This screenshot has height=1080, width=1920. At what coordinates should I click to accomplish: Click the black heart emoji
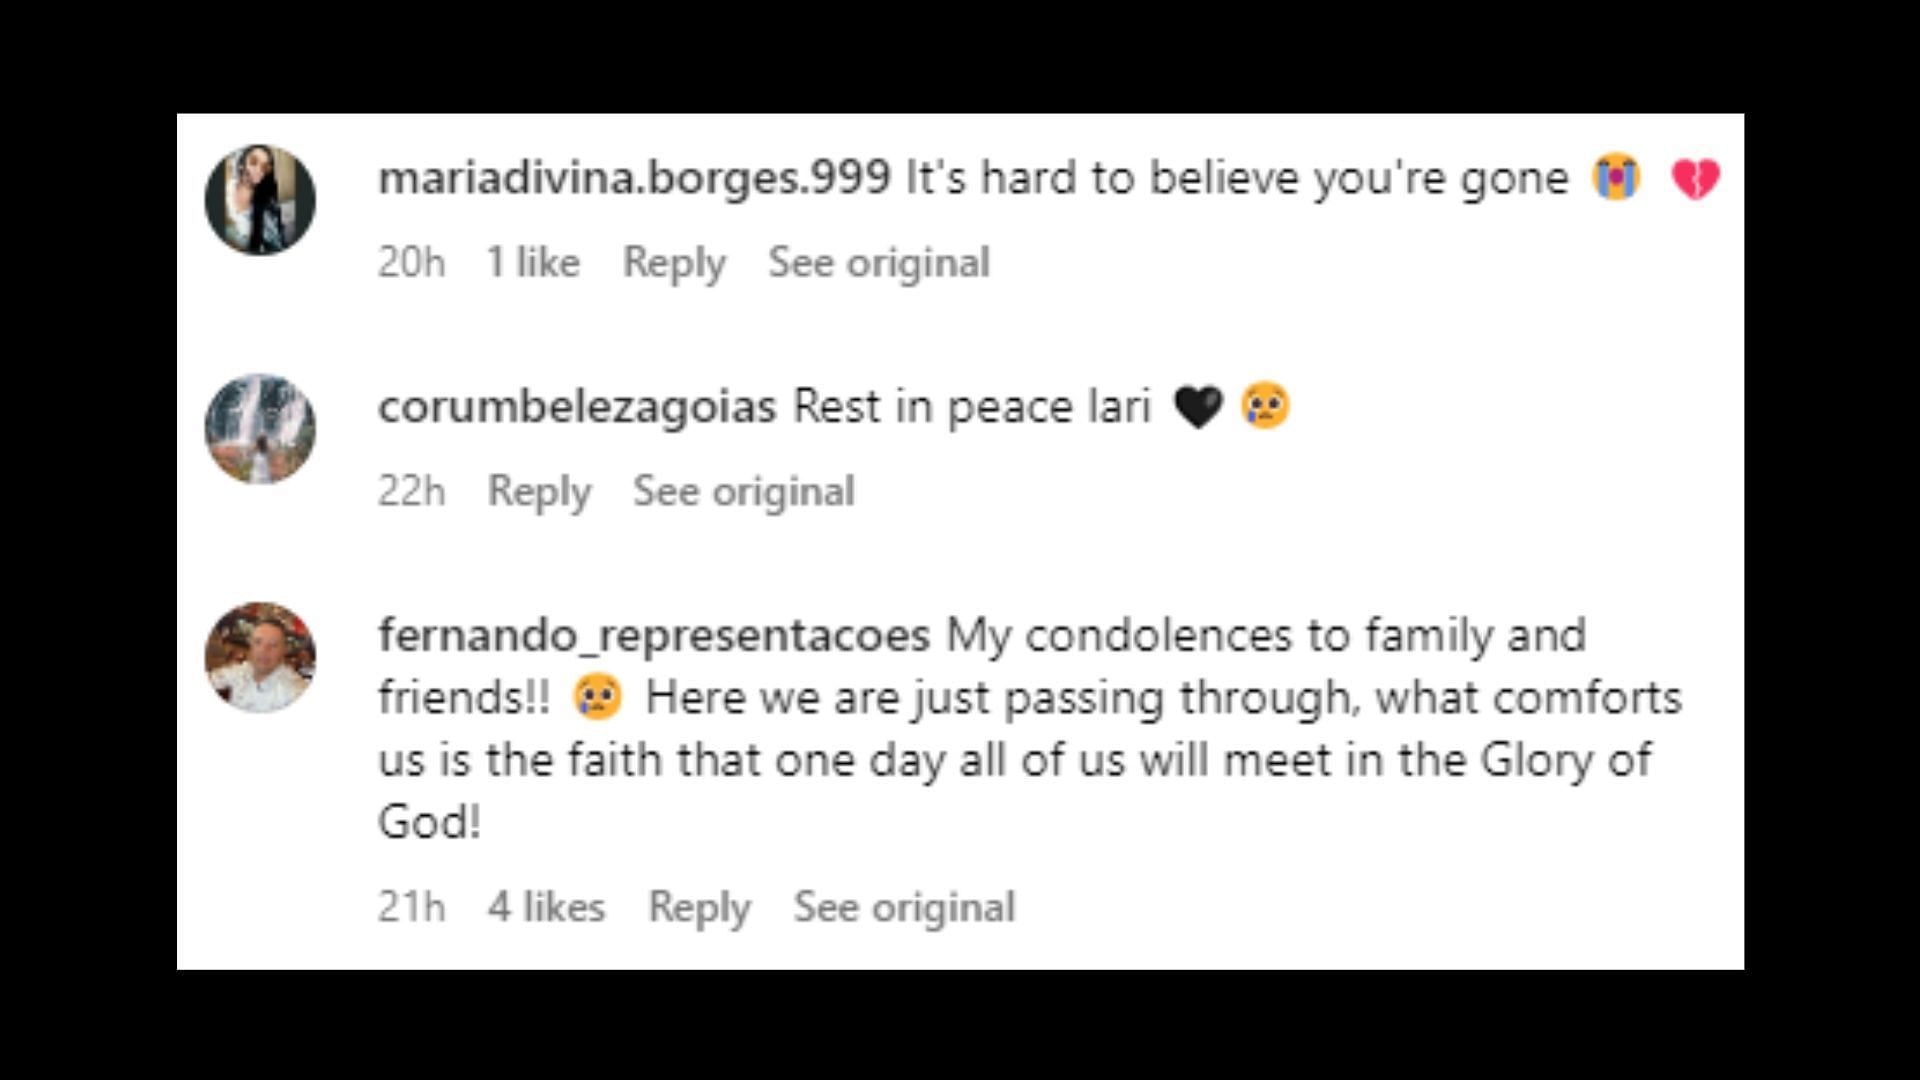(1198, 407)
